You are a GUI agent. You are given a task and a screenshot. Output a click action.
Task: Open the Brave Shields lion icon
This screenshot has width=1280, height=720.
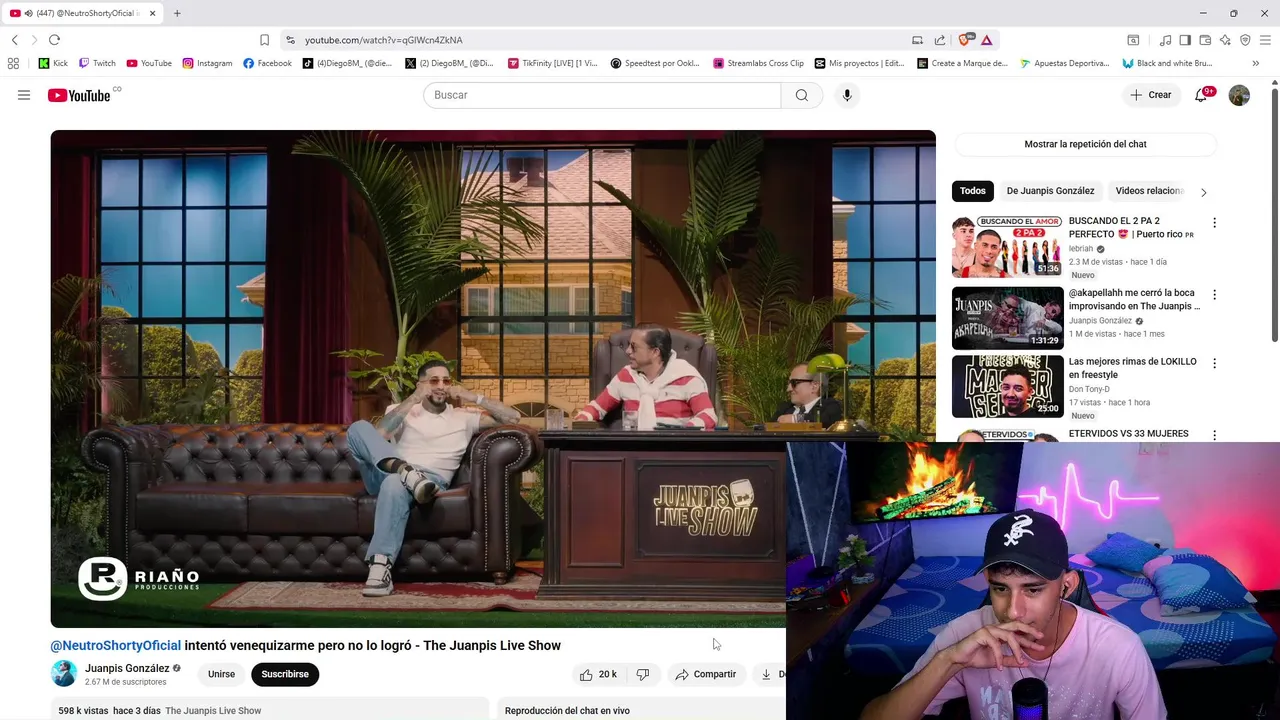[966, 40]
